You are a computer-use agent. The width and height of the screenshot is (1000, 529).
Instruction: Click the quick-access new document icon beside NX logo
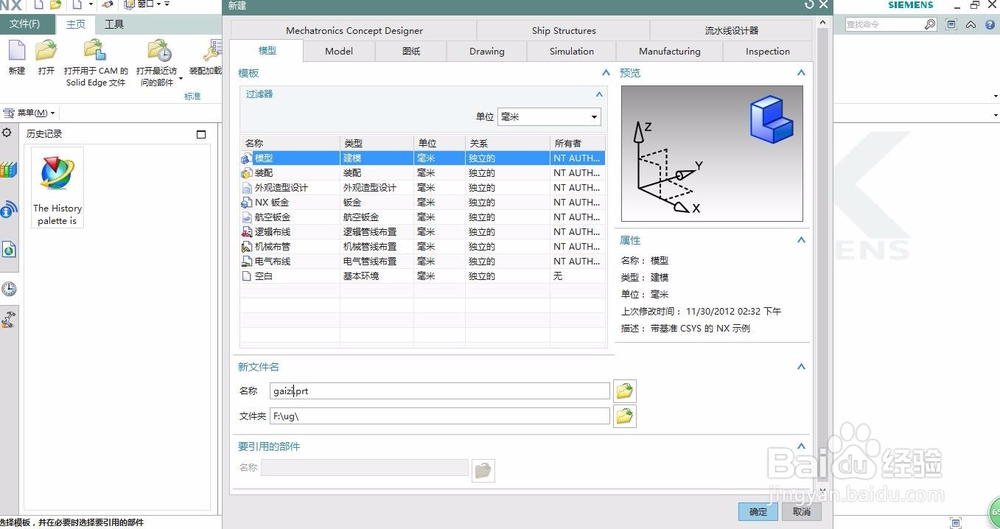tap(38, 5)
